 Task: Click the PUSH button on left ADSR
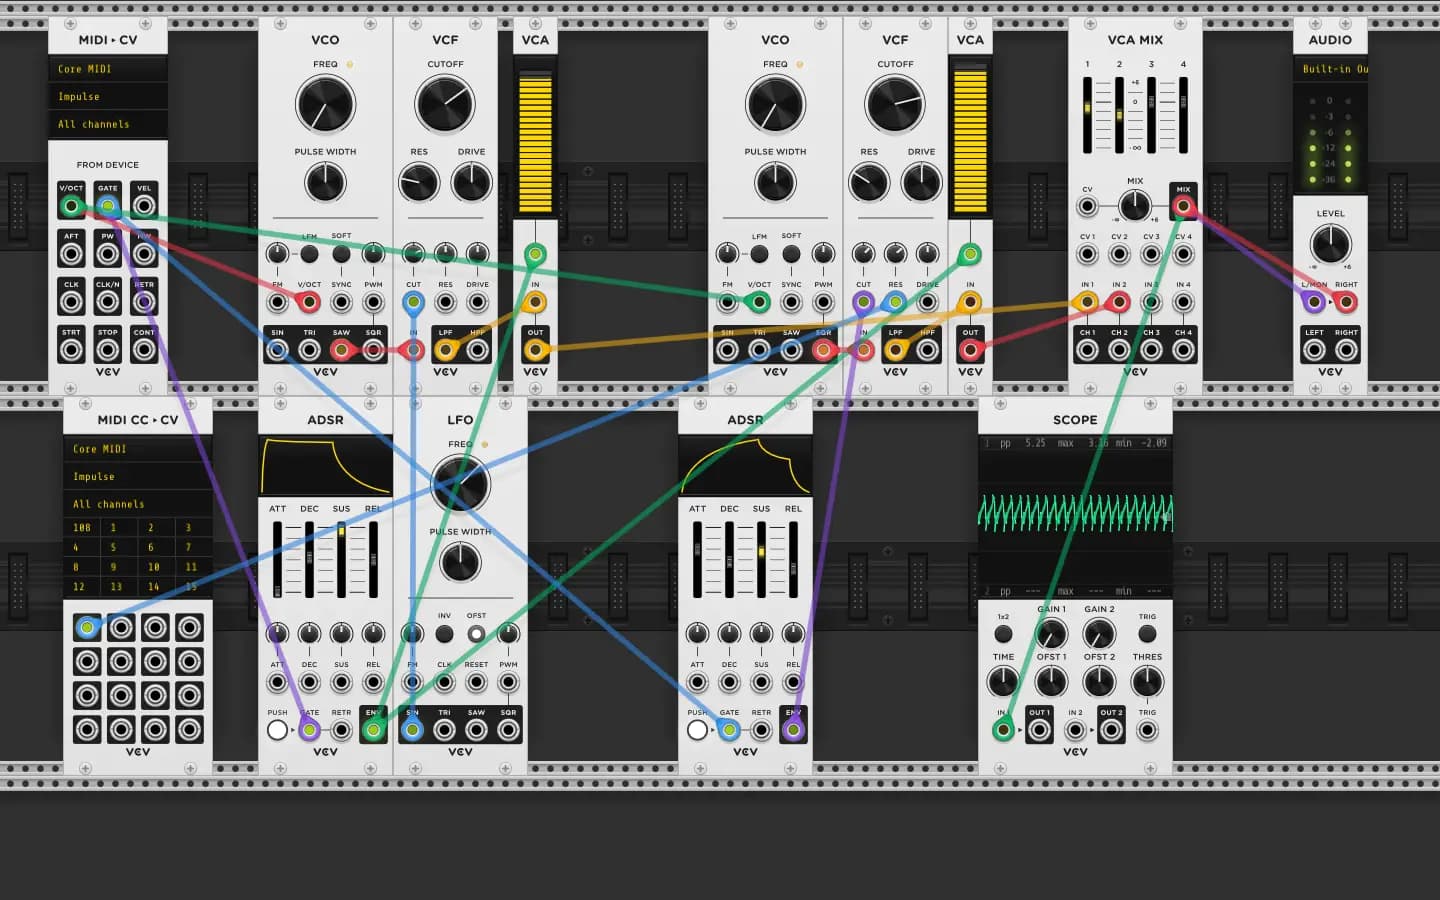277,730
